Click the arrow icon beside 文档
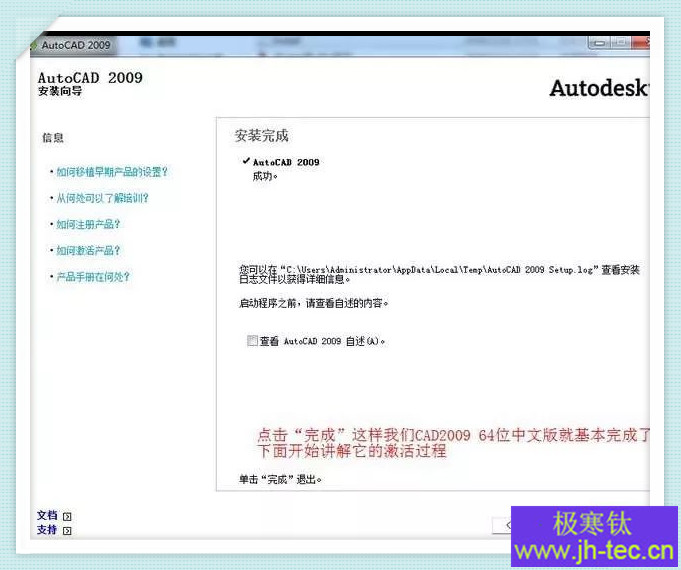The height and width of the screenshot is (570, 681). click(x=67, y=517)
